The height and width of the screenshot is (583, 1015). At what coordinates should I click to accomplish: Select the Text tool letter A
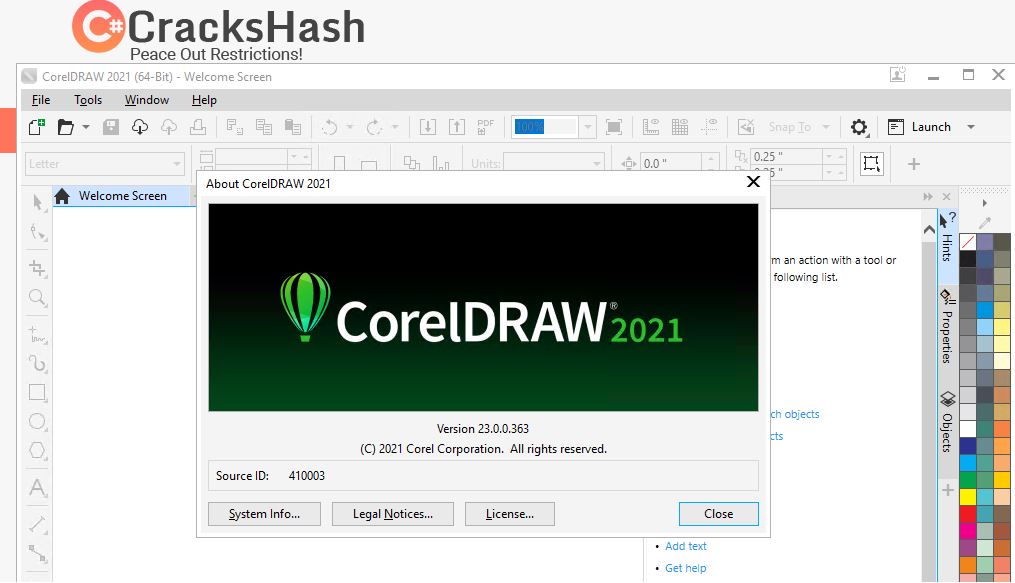click(x=38, y=487)
